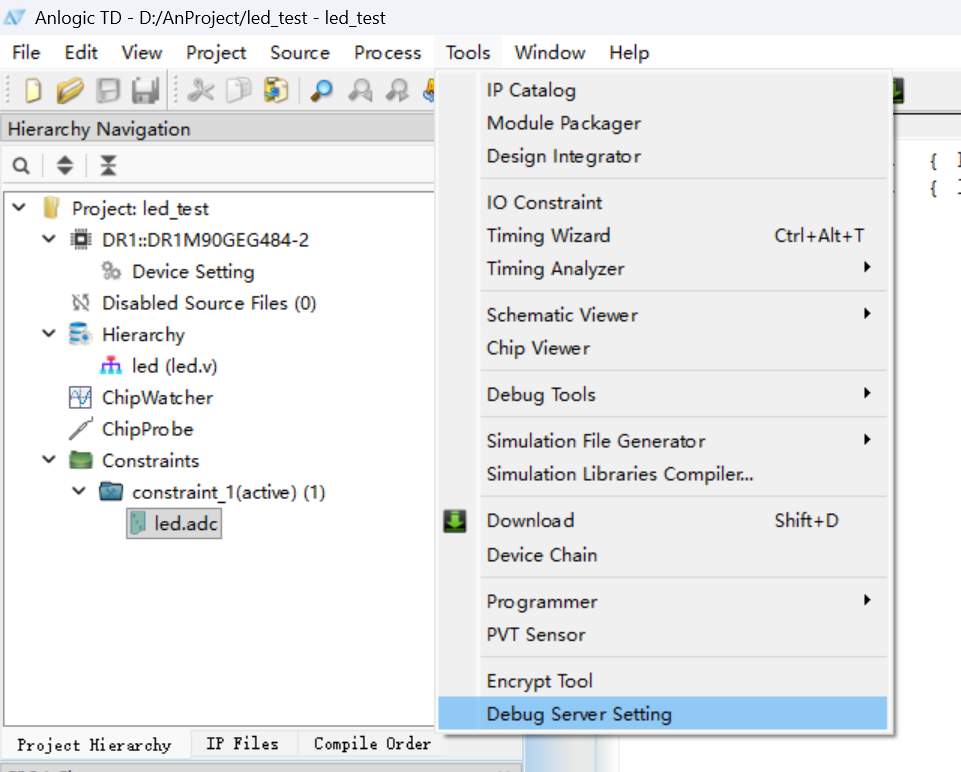Open the Debug Tools submenu
Screen dimensions: 961x772
tap(663, 395)
